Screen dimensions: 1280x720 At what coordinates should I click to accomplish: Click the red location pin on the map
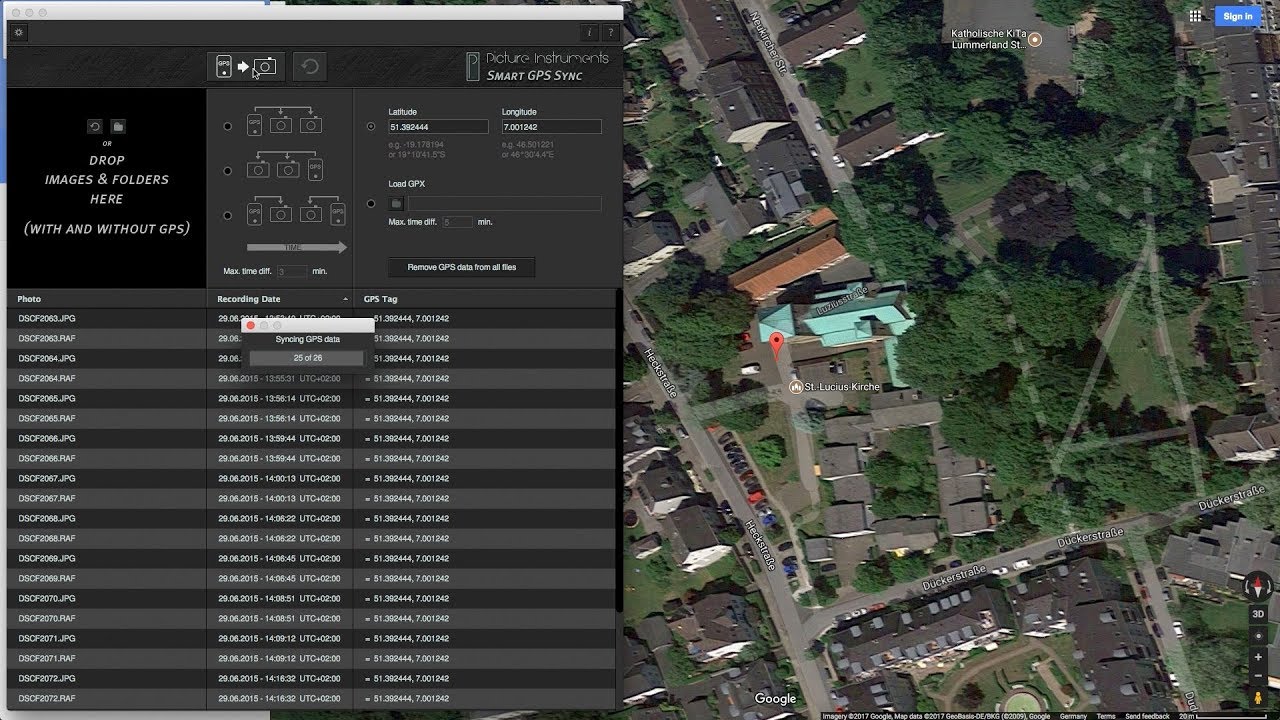776,347
